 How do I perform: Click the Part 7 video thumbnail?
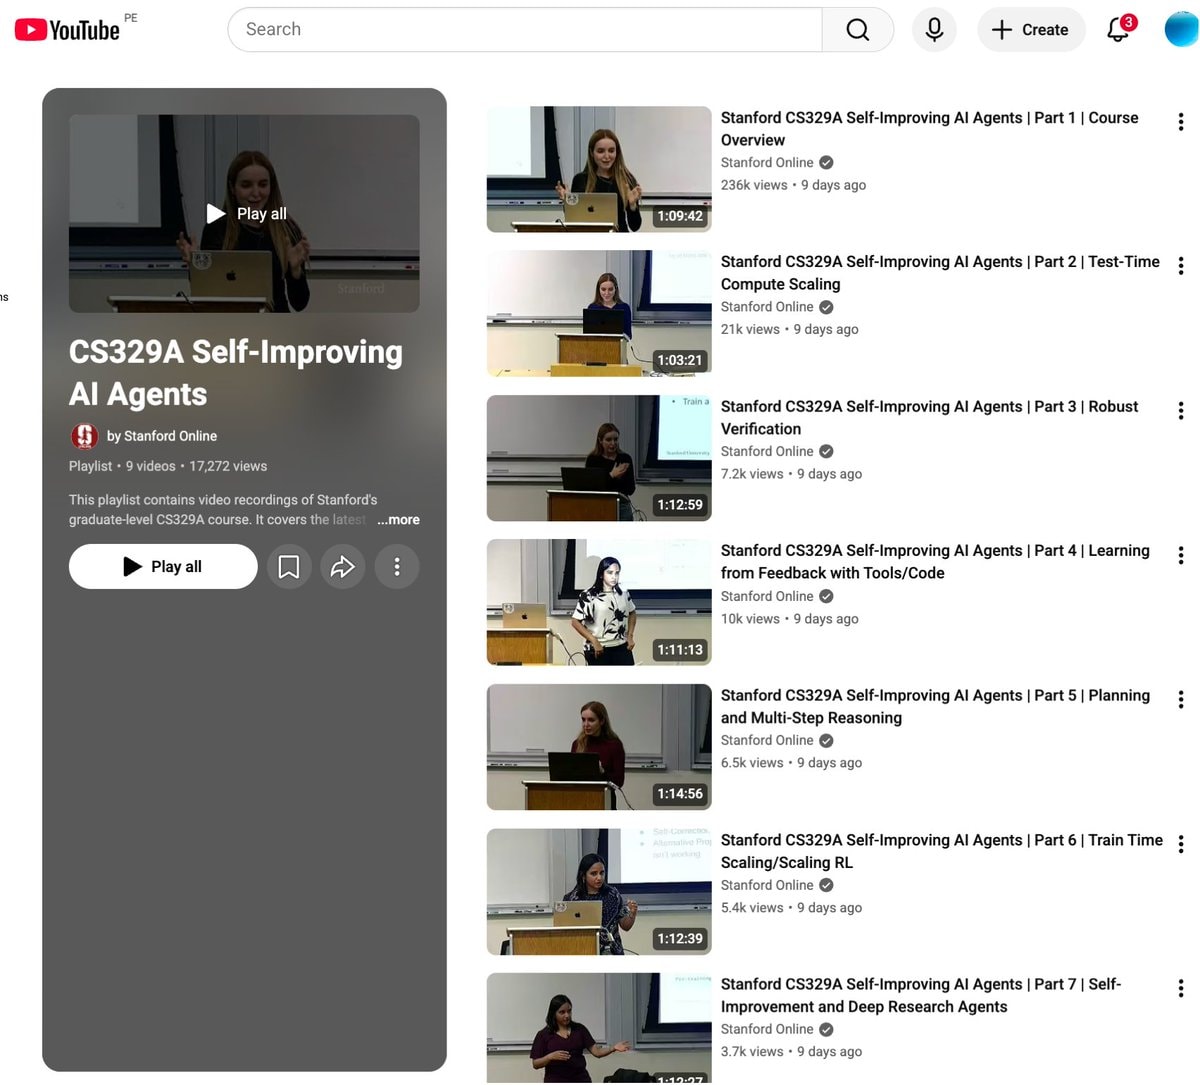pos(599,1028)
